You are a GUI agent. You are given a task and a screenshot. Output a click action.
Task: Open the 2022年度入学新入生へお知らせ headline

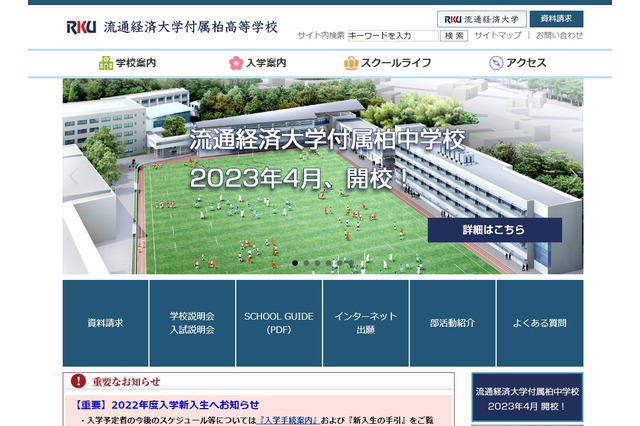pos(167,405)
